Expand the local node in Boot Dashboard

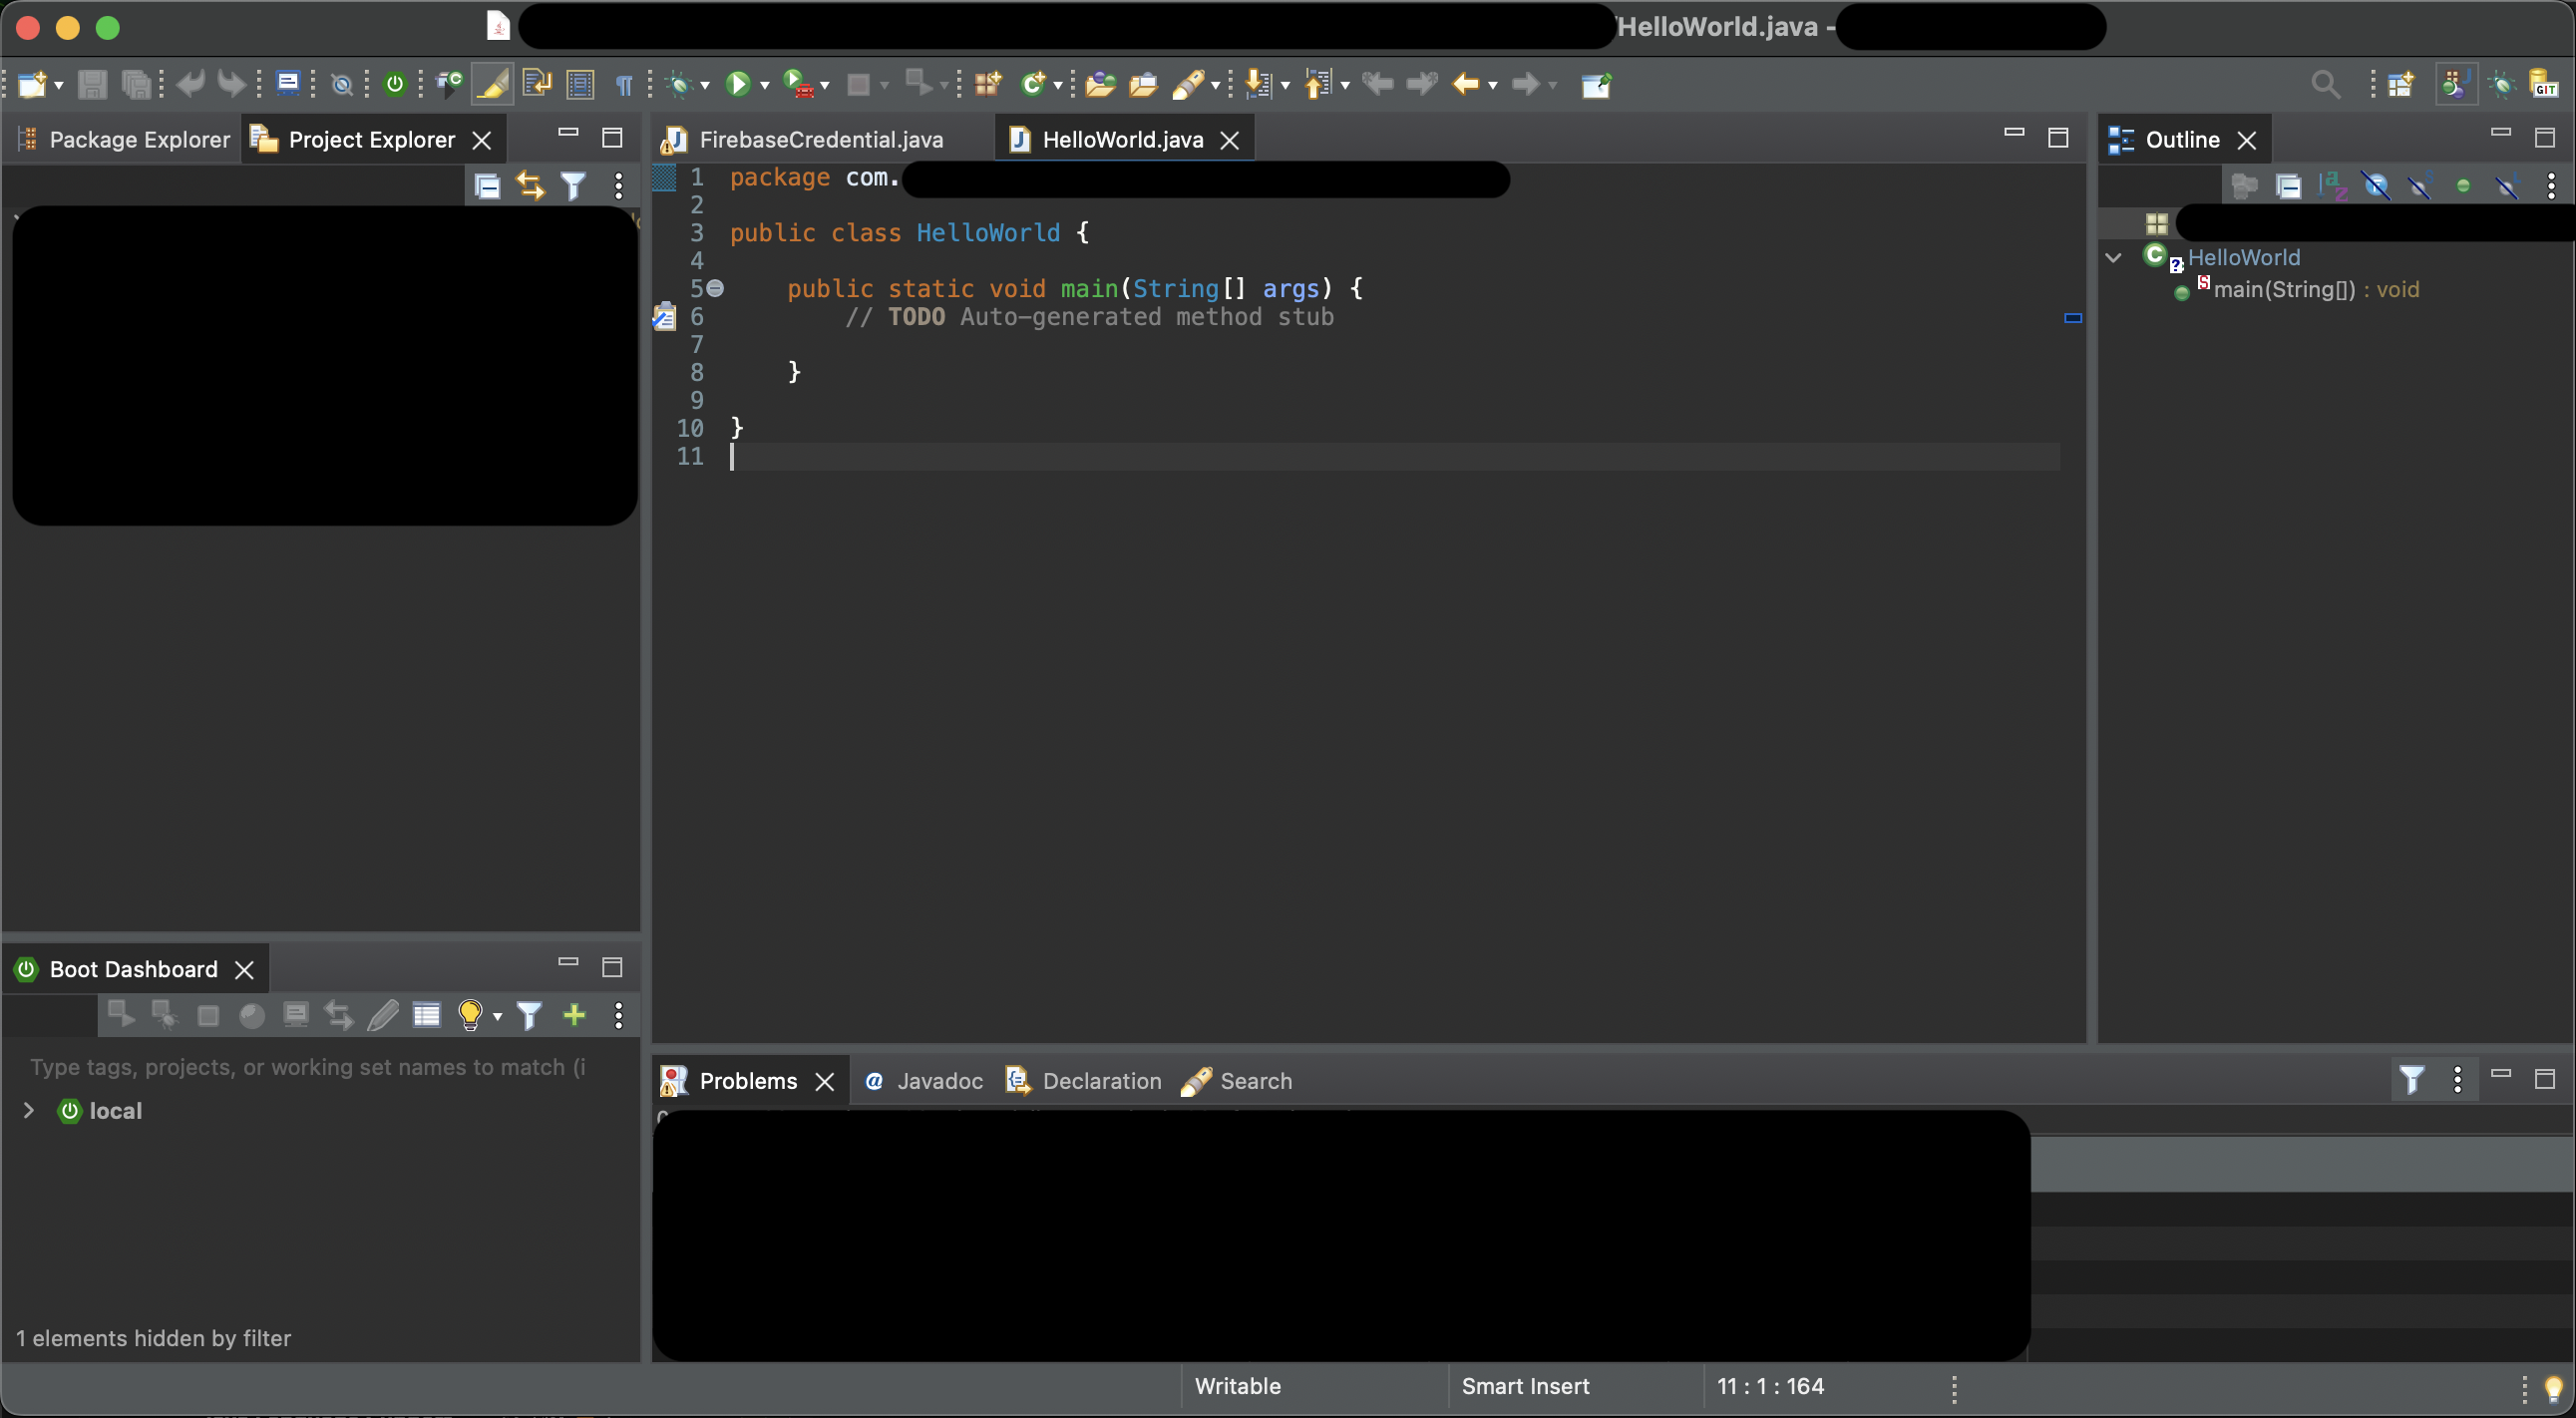[x=29, y=1111]
